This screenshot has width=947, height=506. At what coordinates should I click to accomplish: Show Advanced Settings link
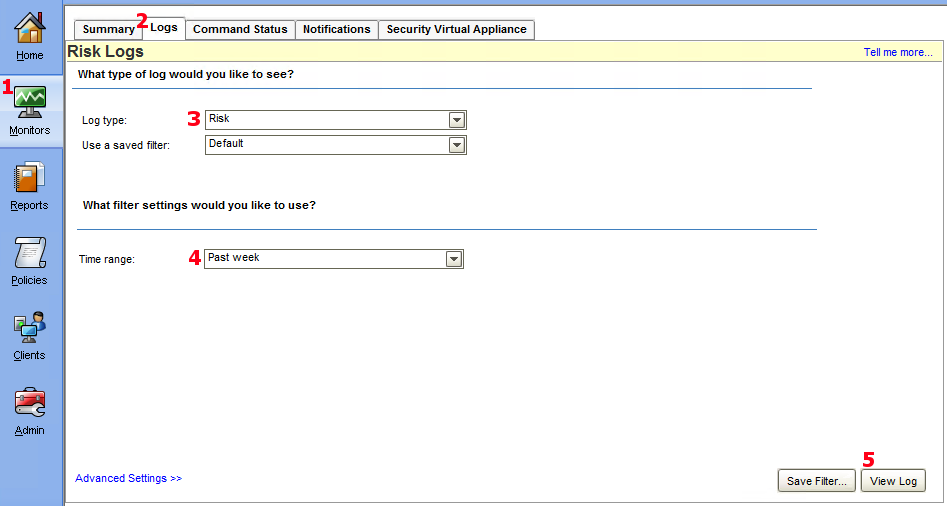click(128, 479)
